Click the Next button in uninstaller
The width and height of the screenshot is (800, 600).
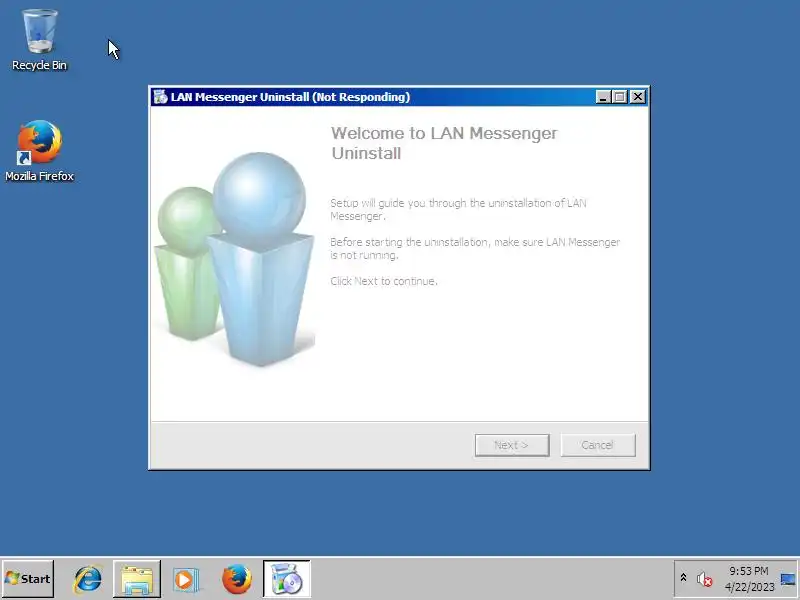coord(512,445)
